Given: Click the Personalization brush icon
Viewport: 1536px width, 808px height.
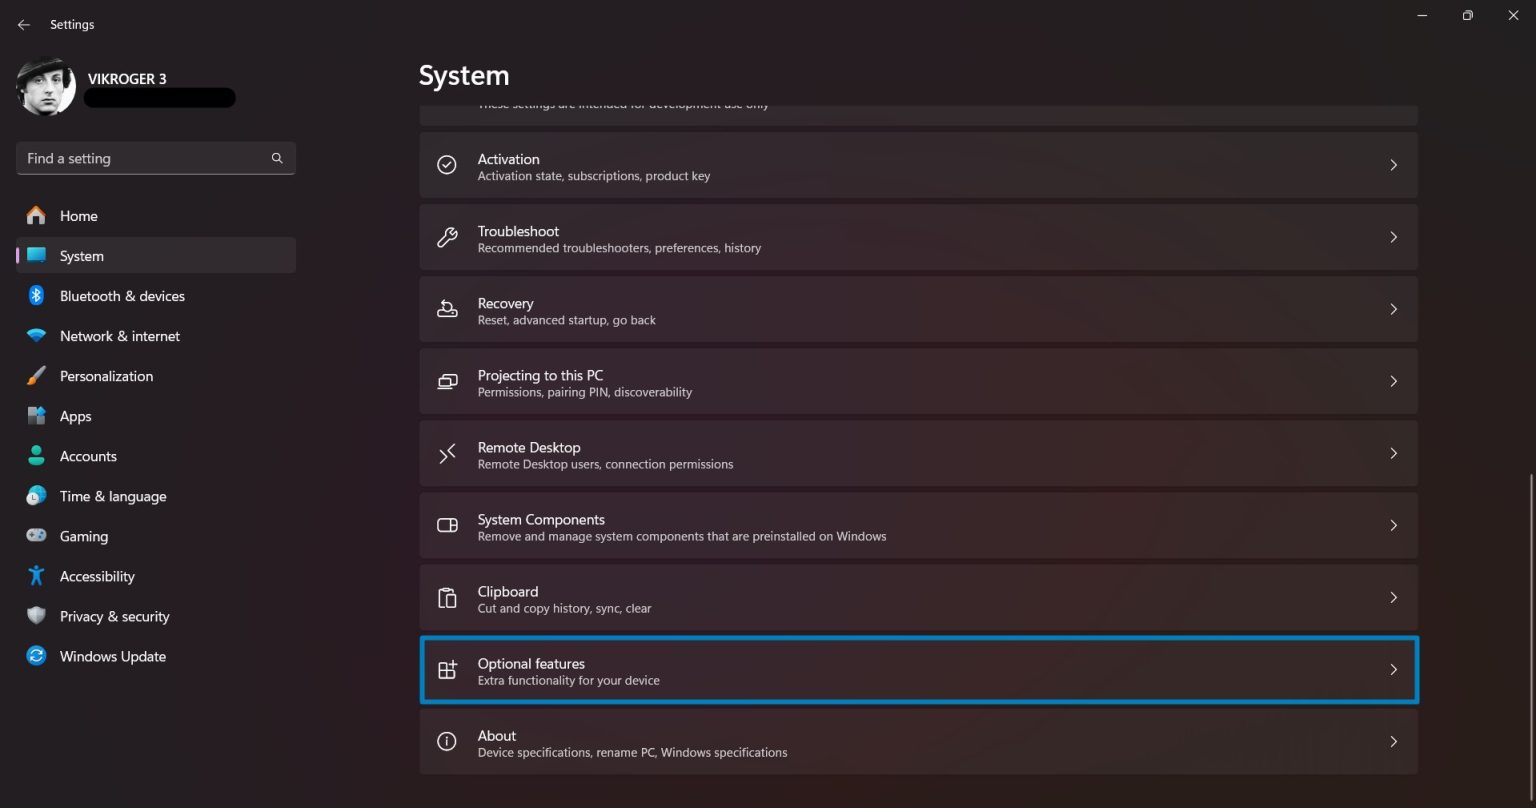Looking at the screenshot, I should tap(36, 376).
